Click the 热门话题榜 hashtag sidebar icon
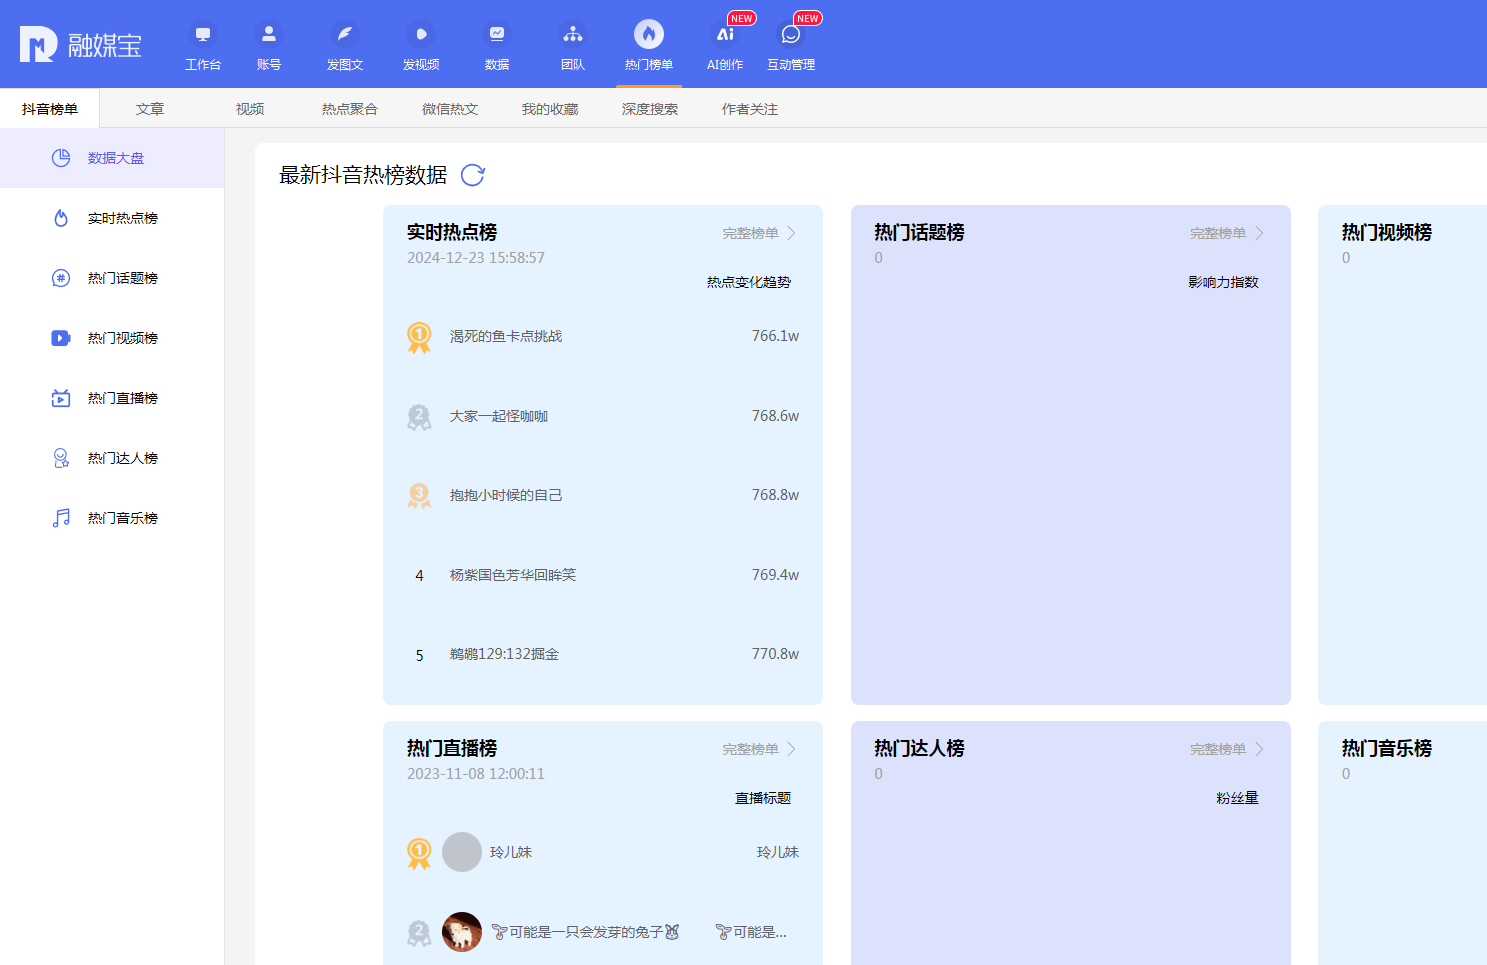Screen dimensions: 1487x965 61,278
